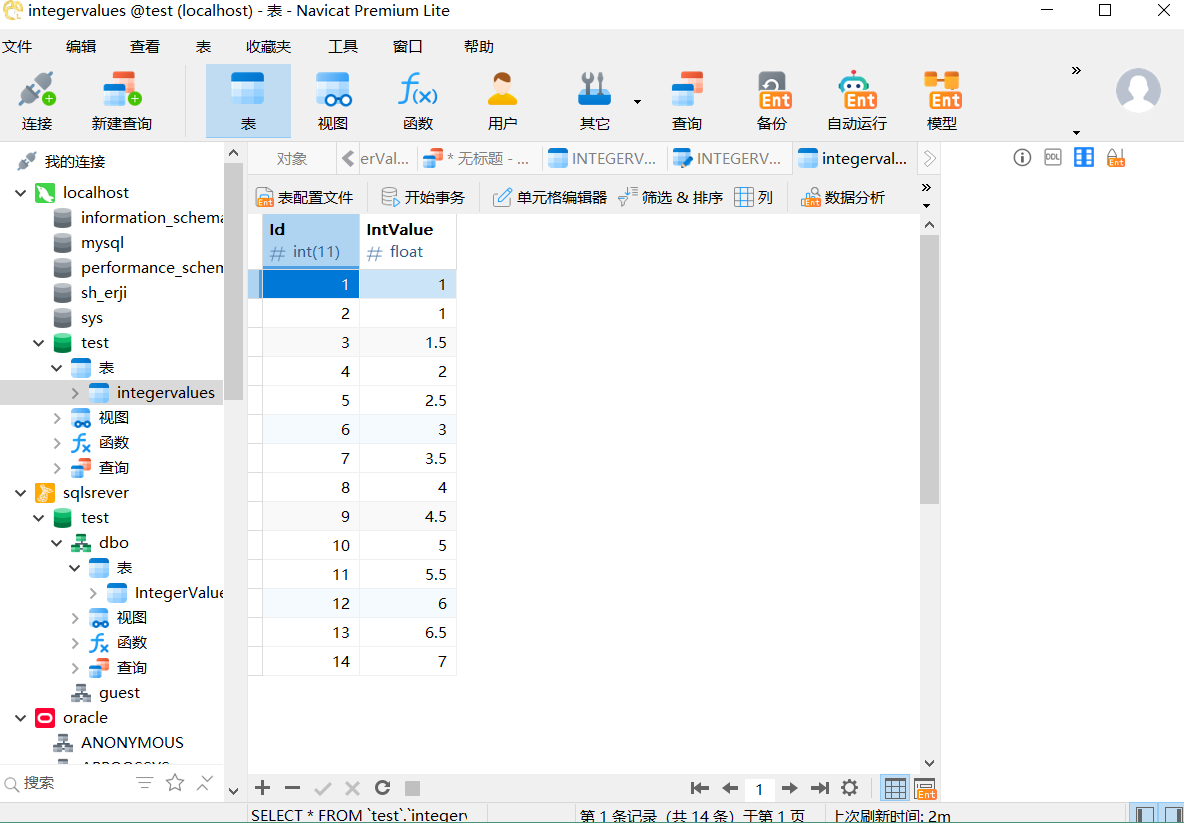1184x826 pixels.
Task: Click the data grid vertical scrollbar
Action: point(930,369)
